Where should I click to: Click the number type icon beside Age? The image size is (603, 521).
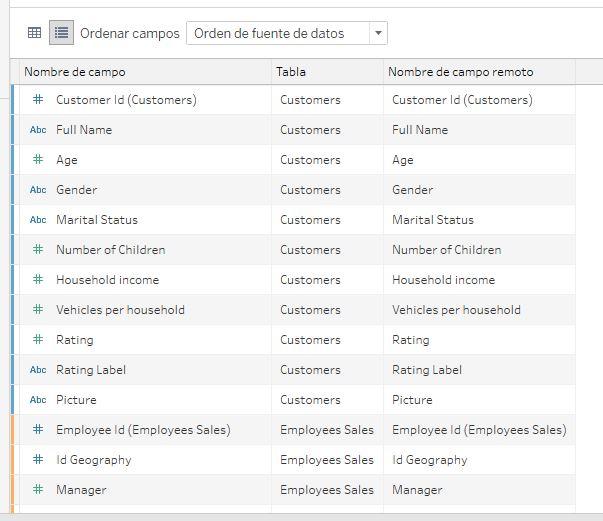tap(38, 160)
